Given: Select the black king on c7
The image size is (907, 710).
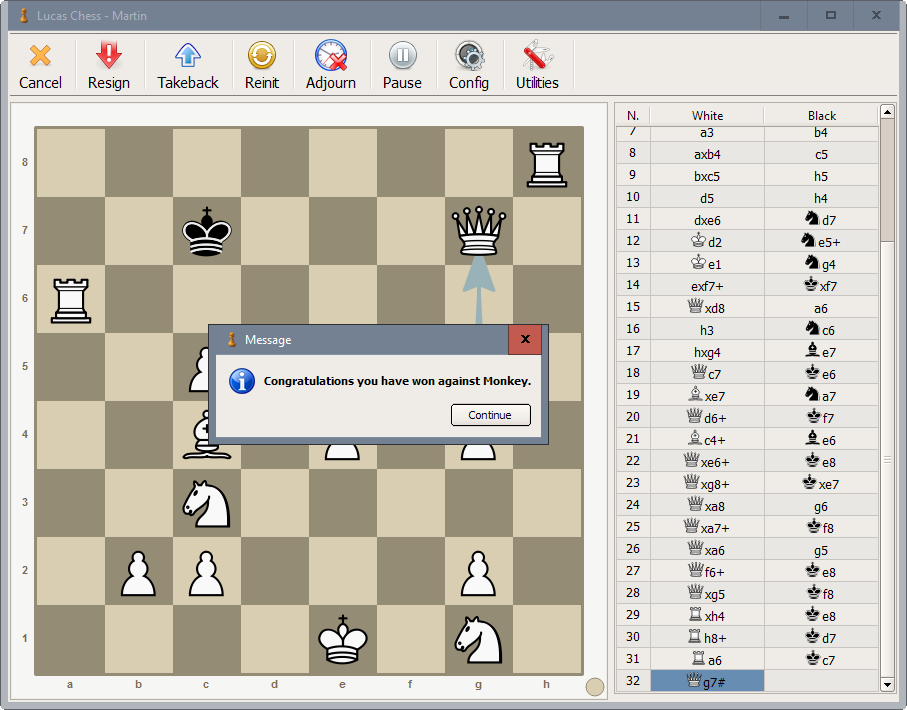Looking at the screenshot, I should pyautogui.click(x=207, y=231).
